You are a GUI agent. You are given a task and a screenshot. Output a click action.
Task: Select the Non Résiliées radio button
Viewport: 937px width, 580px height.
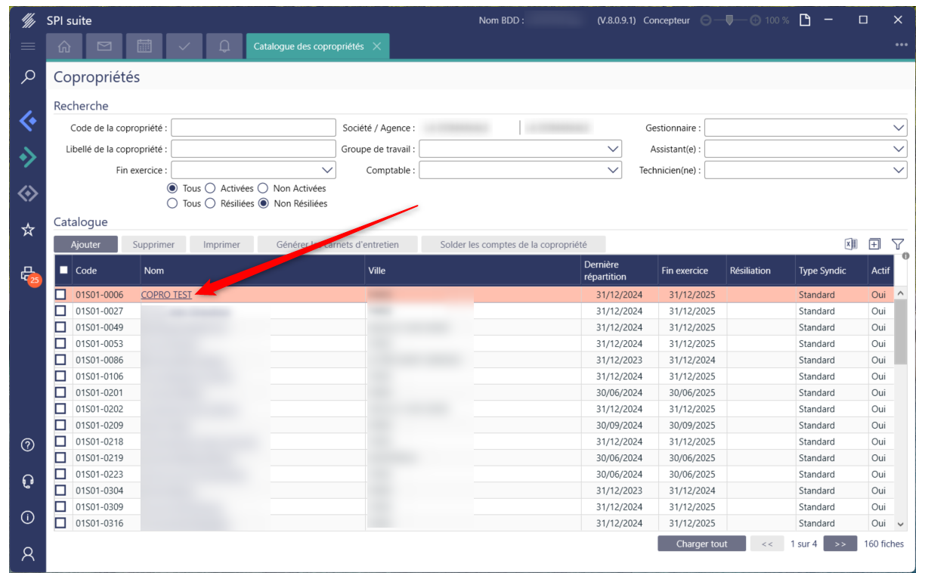(264, 204)
